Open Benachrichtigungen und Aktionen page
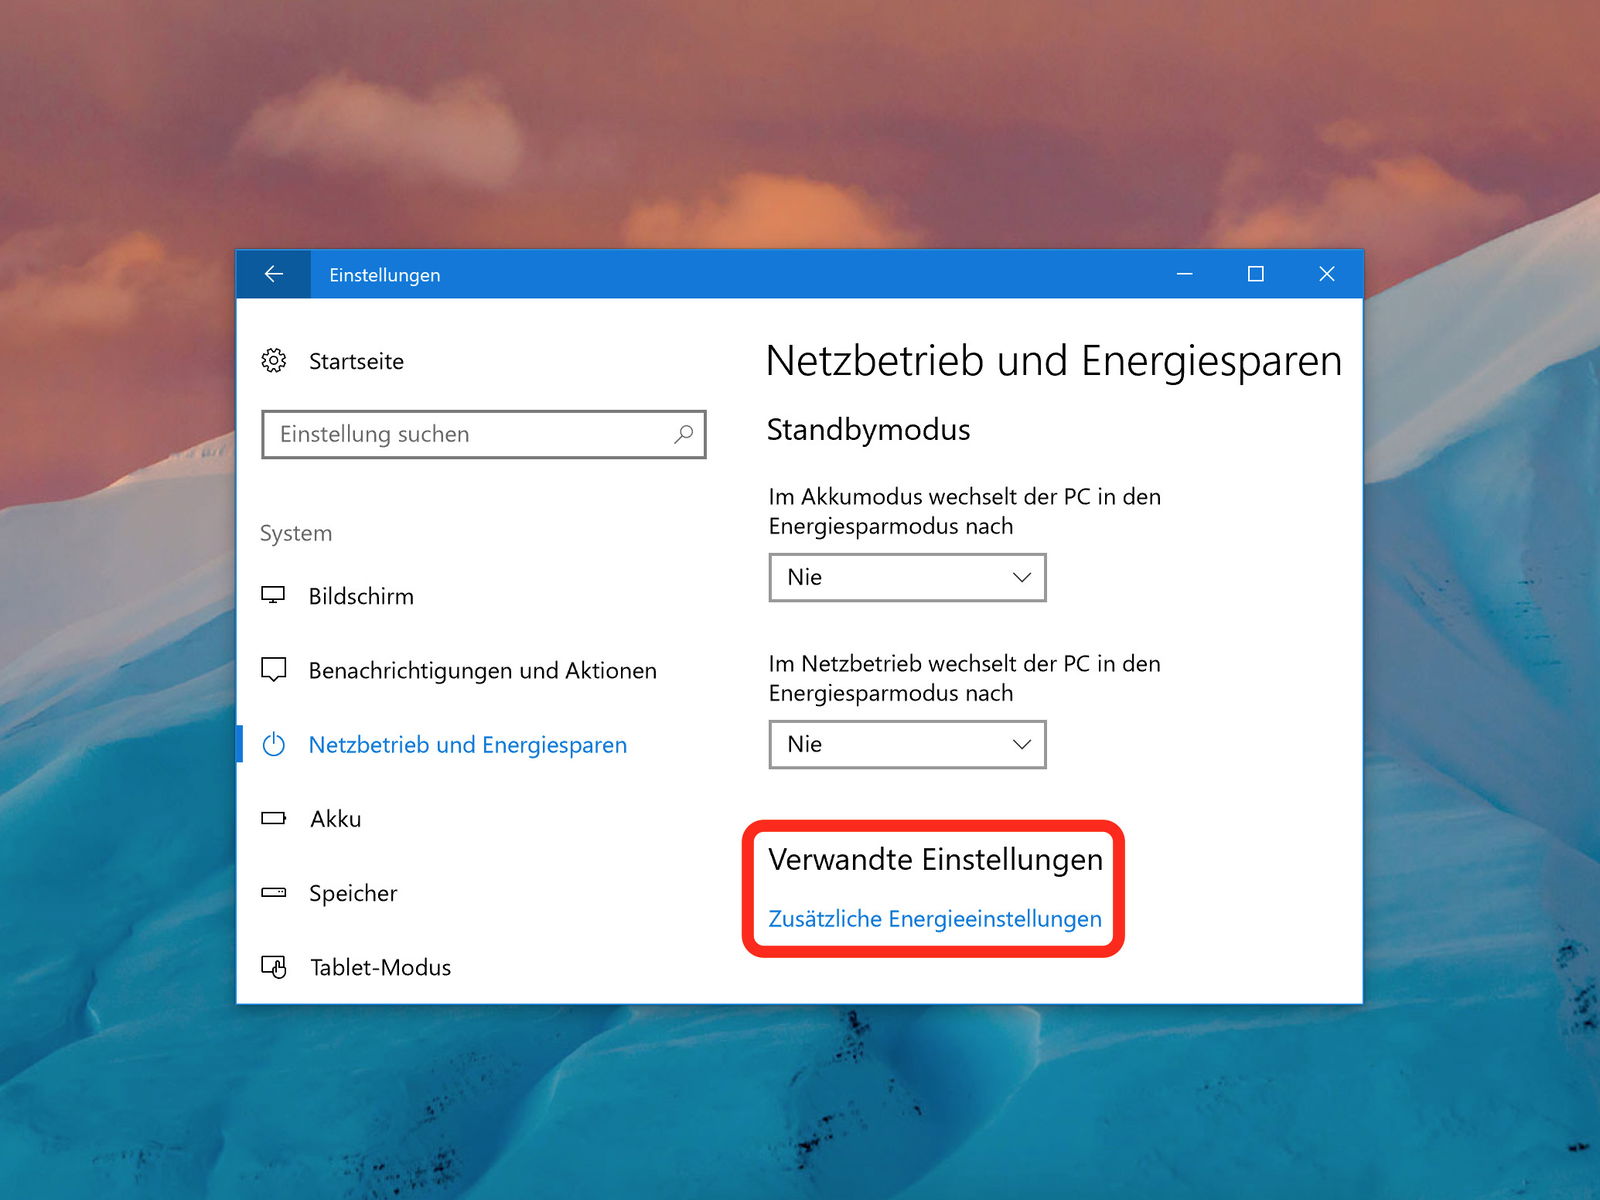Viewport: 1600px width, 1200px height. pyautogui.click(x=482, y=670)
